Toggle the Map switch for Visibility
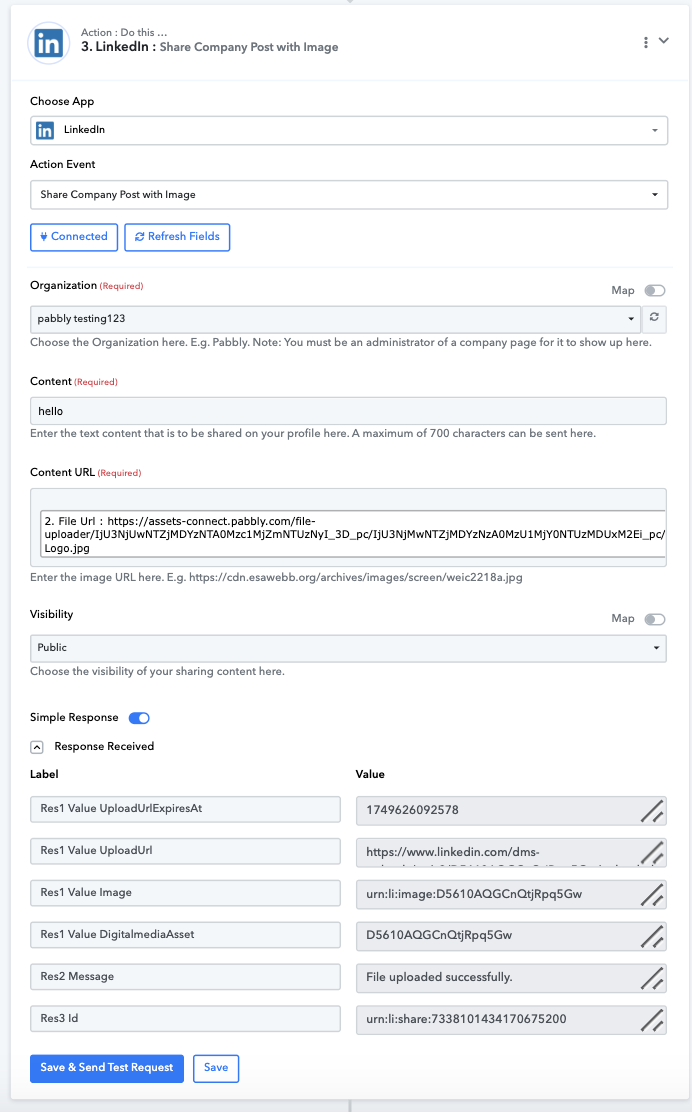 click(654, 619)
